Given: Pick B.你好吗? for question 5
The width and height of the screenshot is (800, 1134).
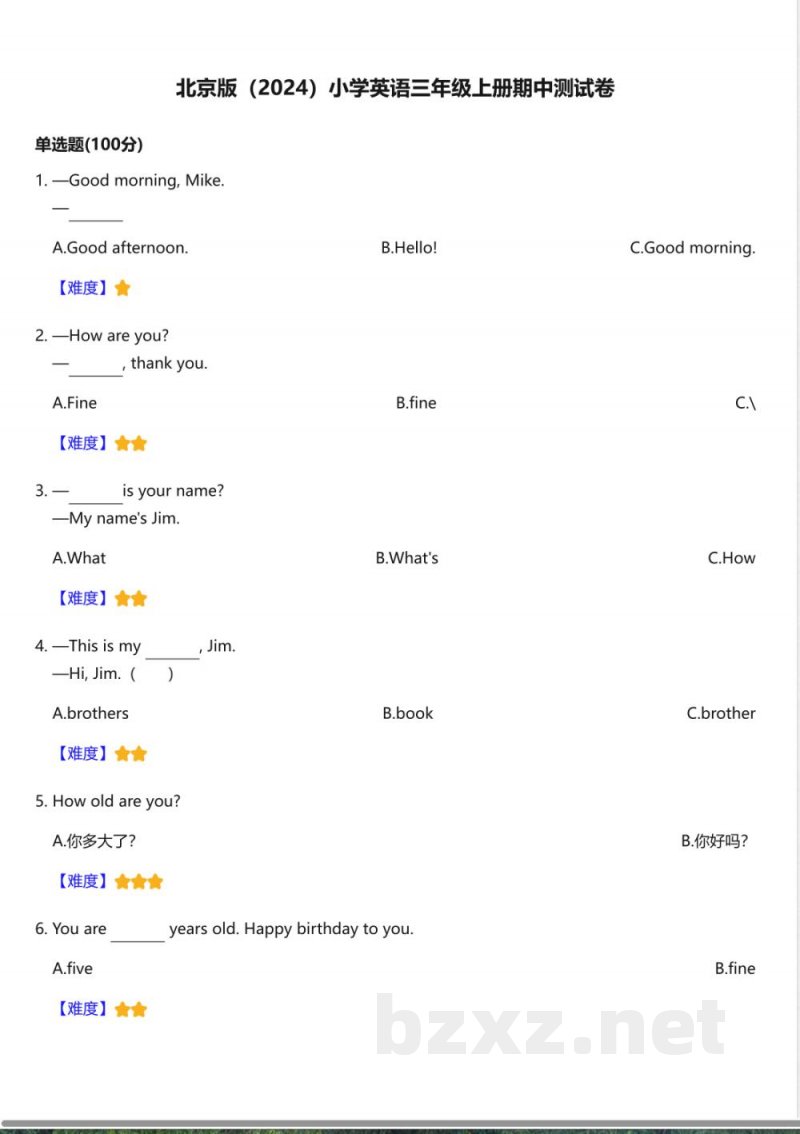Looking at the screenshot, I should click(x=715, y=841).
